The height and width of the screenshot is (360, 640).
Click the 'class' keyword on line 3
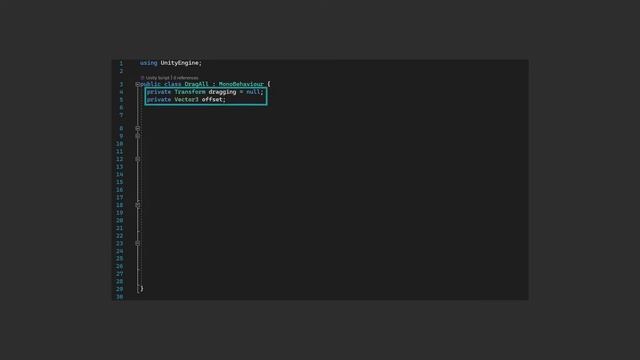pyautogui.click(x=173, y=84)
